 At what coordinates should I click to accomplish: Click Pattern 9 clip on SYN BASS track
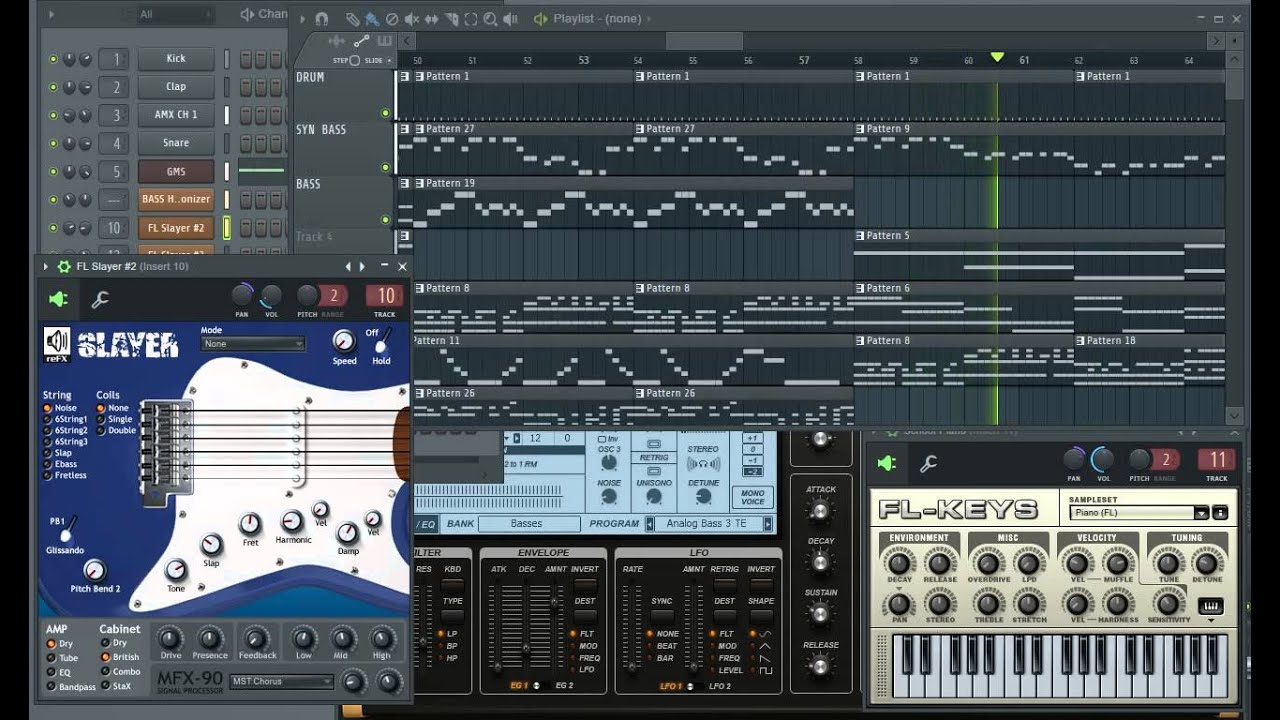[888, 129]
